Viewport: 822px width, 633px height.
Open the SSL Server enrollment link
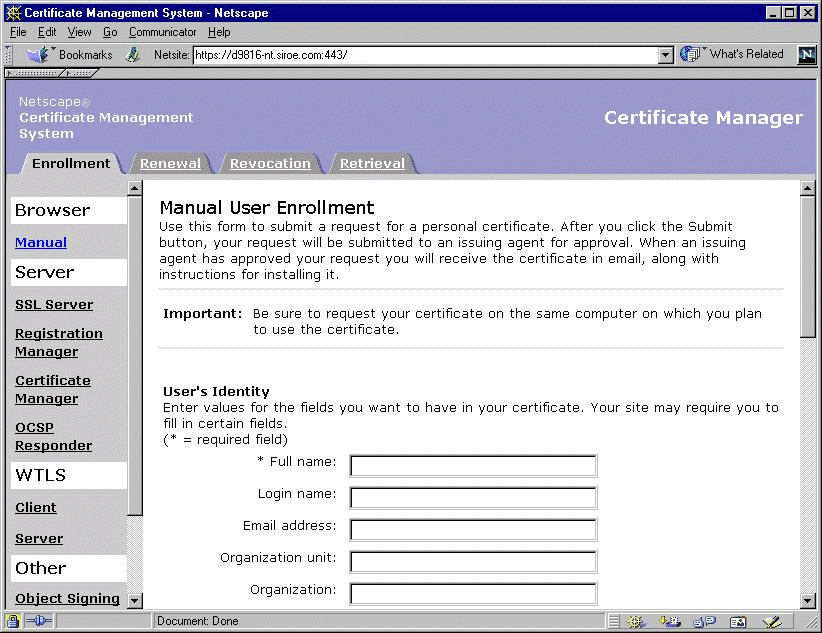click(x=54, y=304)
